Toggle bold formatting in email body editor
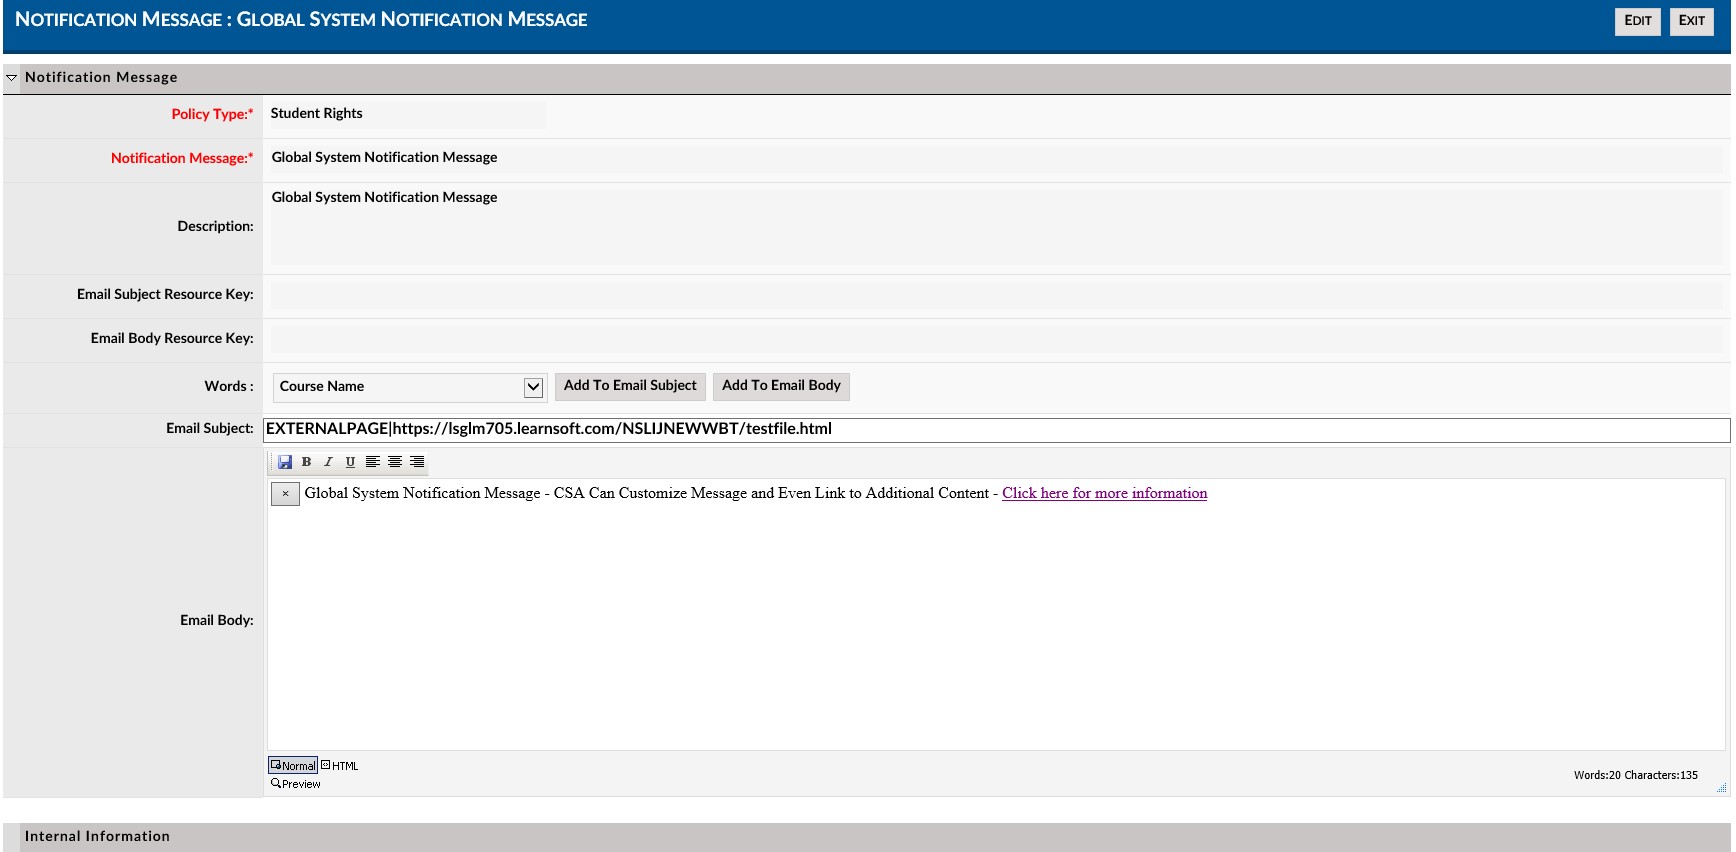Screen dimensions: 1736x852 pyautogui.click(x=307, y=462)
